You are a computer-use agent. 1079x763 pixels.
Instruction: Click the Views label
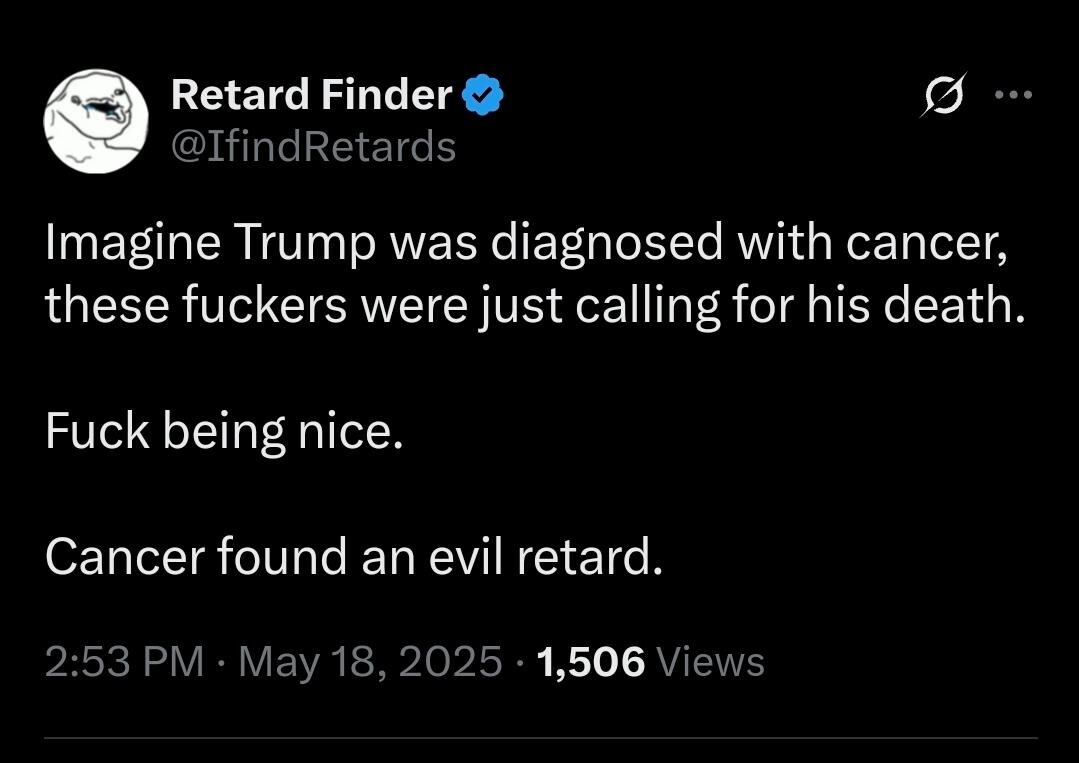714,662
